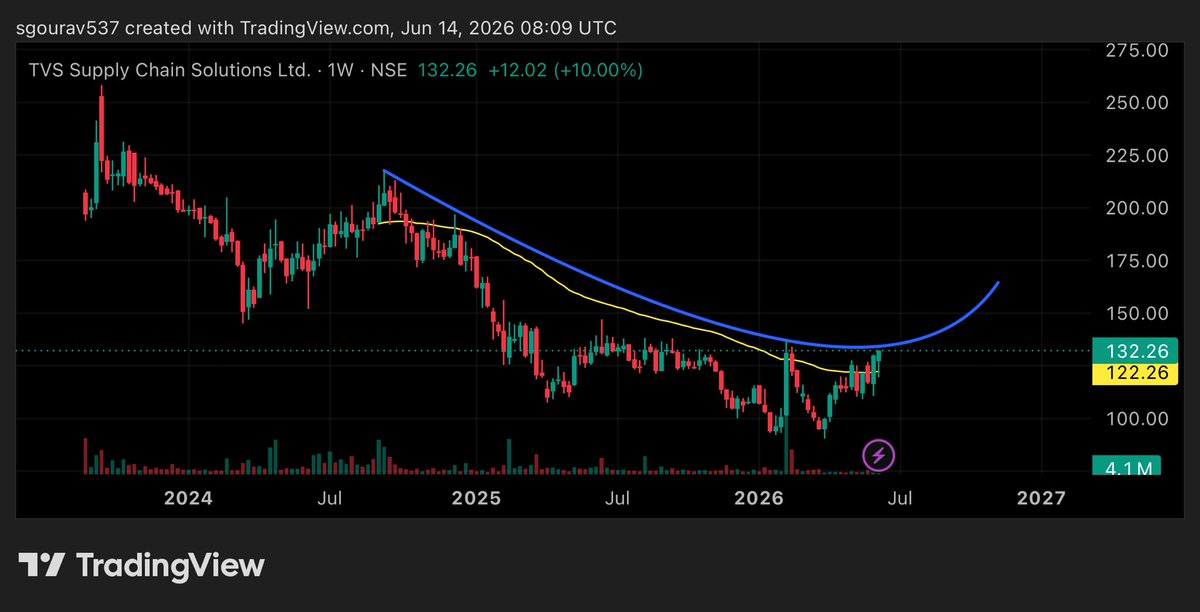Click the 1W timeframe text in the header
Viewport: 1200px width, 612px height.
[343, 71]
